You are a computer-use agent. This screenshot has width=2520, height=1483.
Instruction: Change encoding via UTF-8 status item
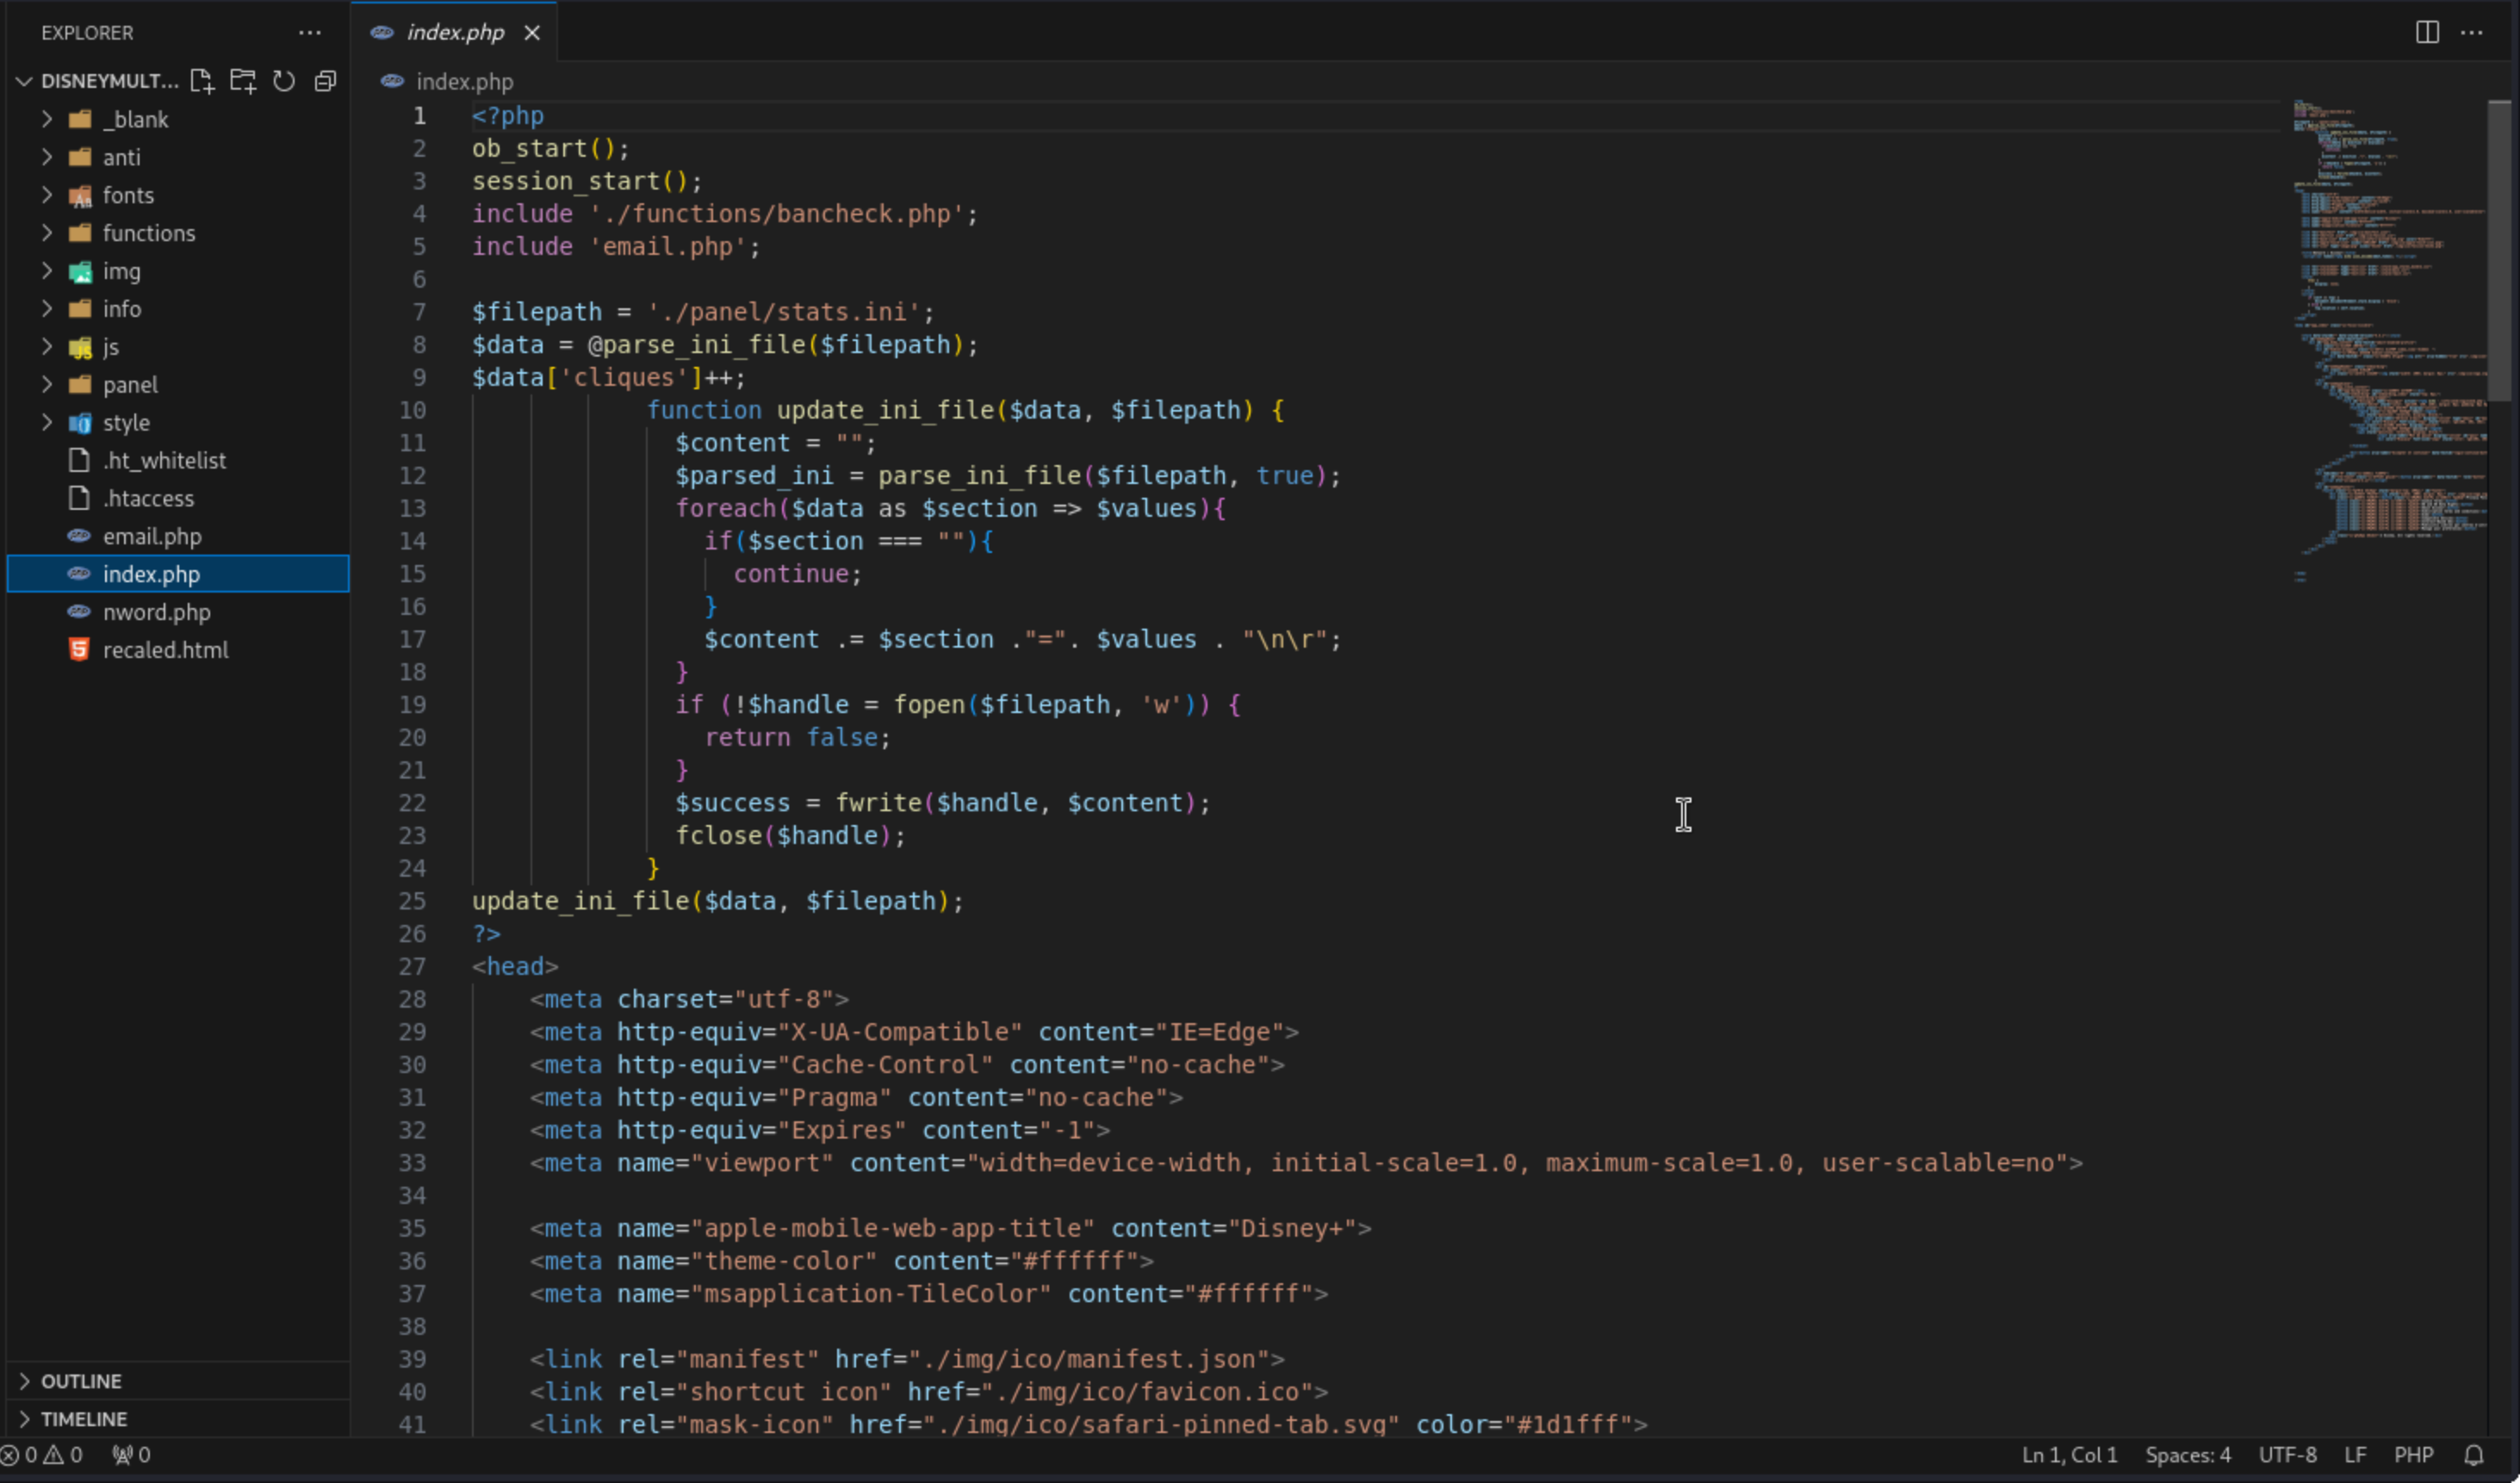[2287, 1455]
